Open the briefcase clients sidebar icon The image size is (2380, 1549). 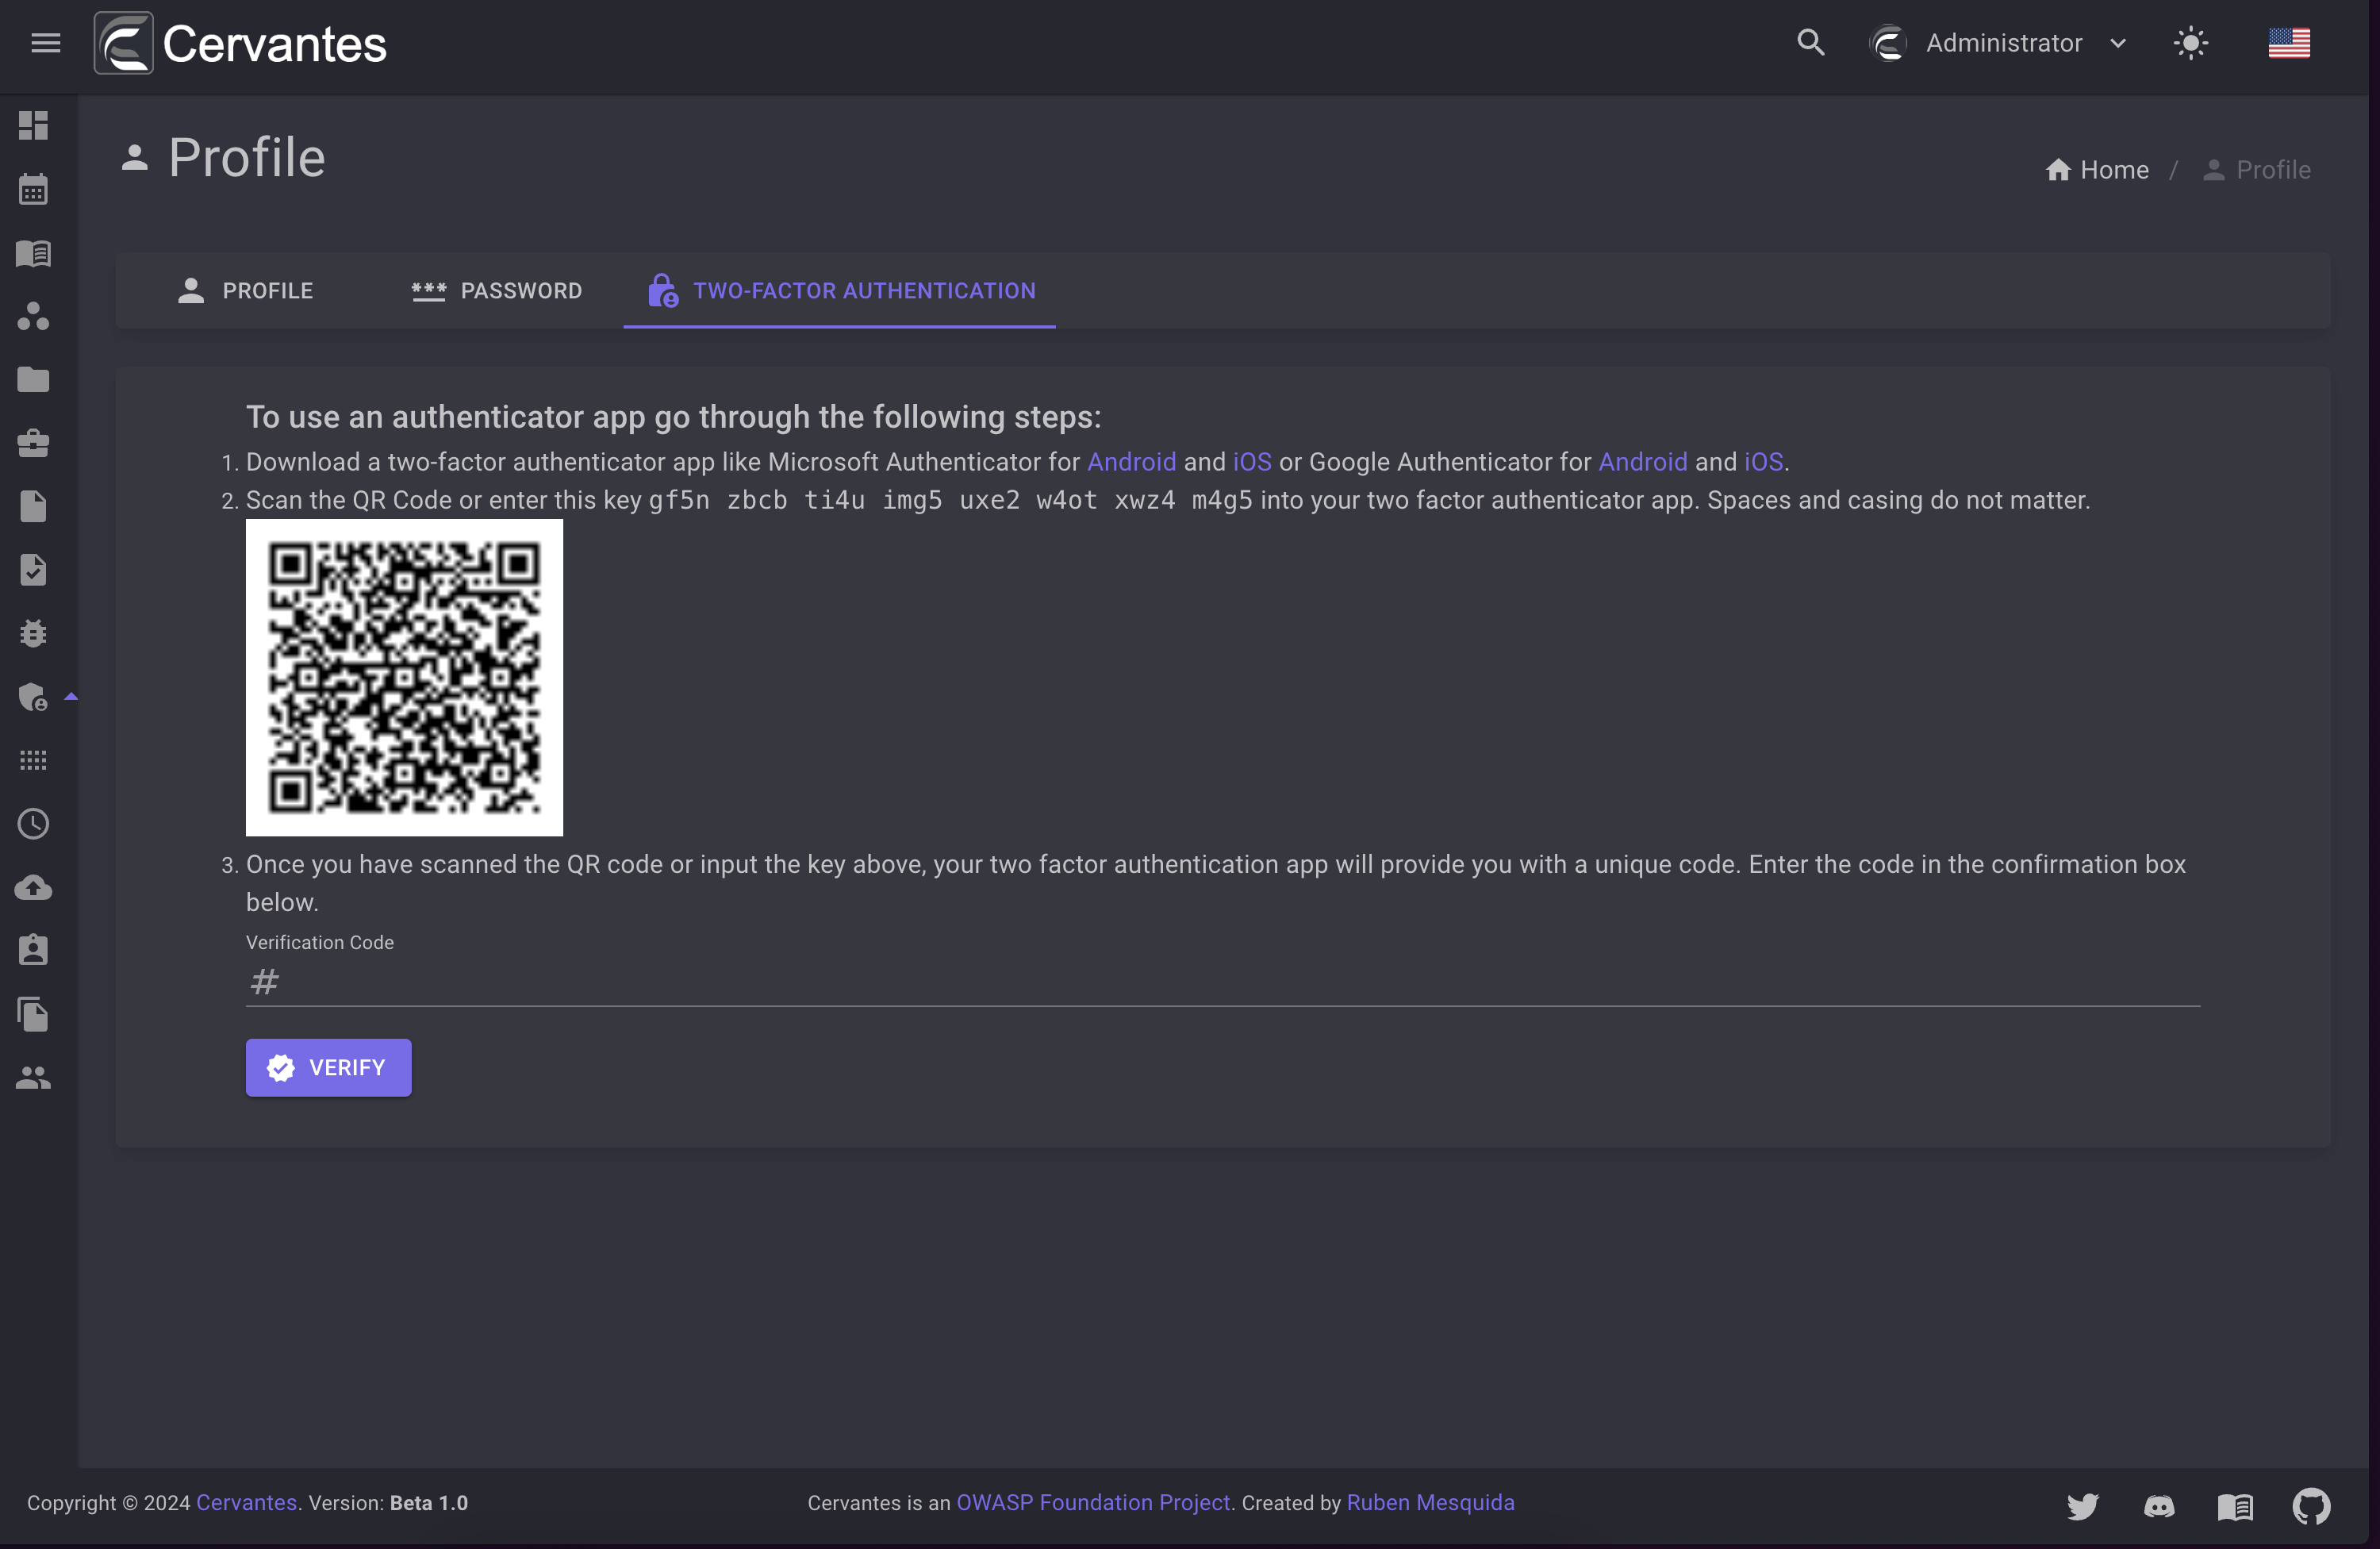(x=33, y=443)
